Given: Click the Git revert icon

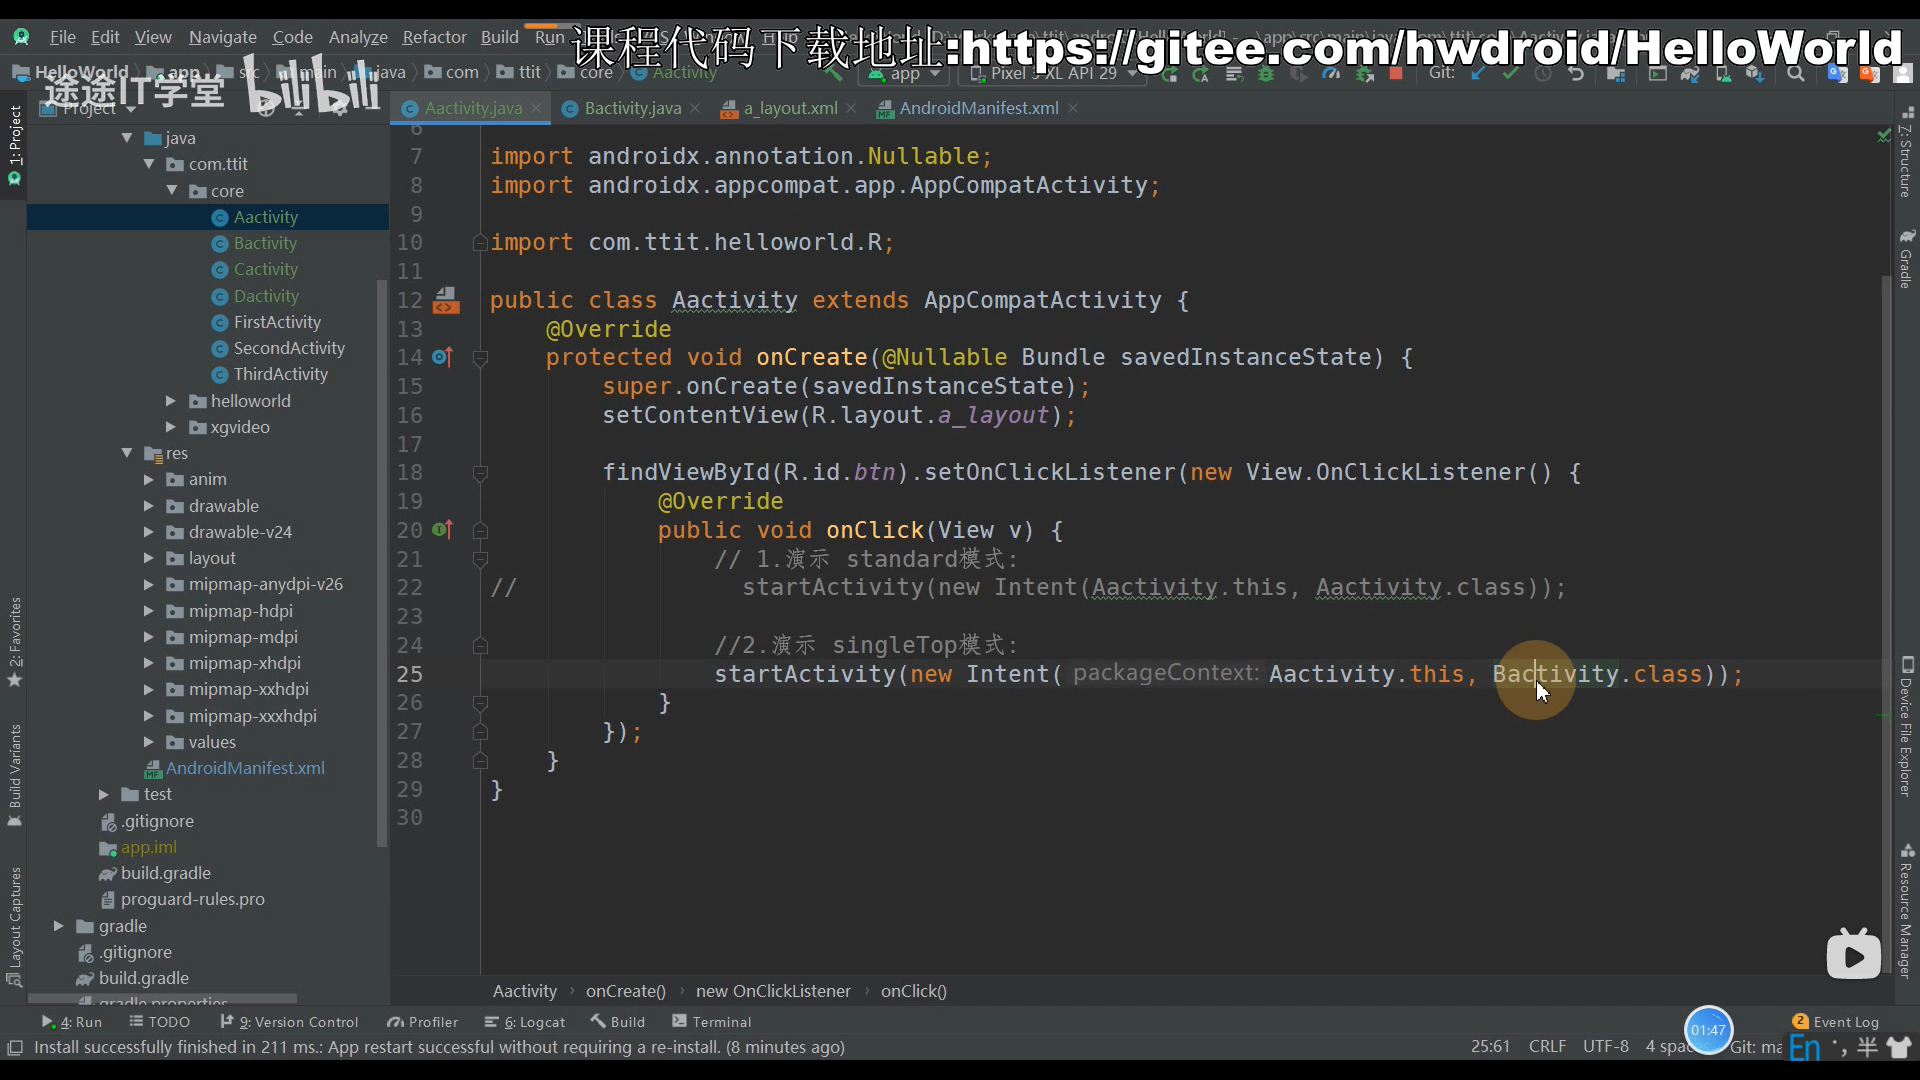Looking at the screenshot, I should click(1576, 73).
